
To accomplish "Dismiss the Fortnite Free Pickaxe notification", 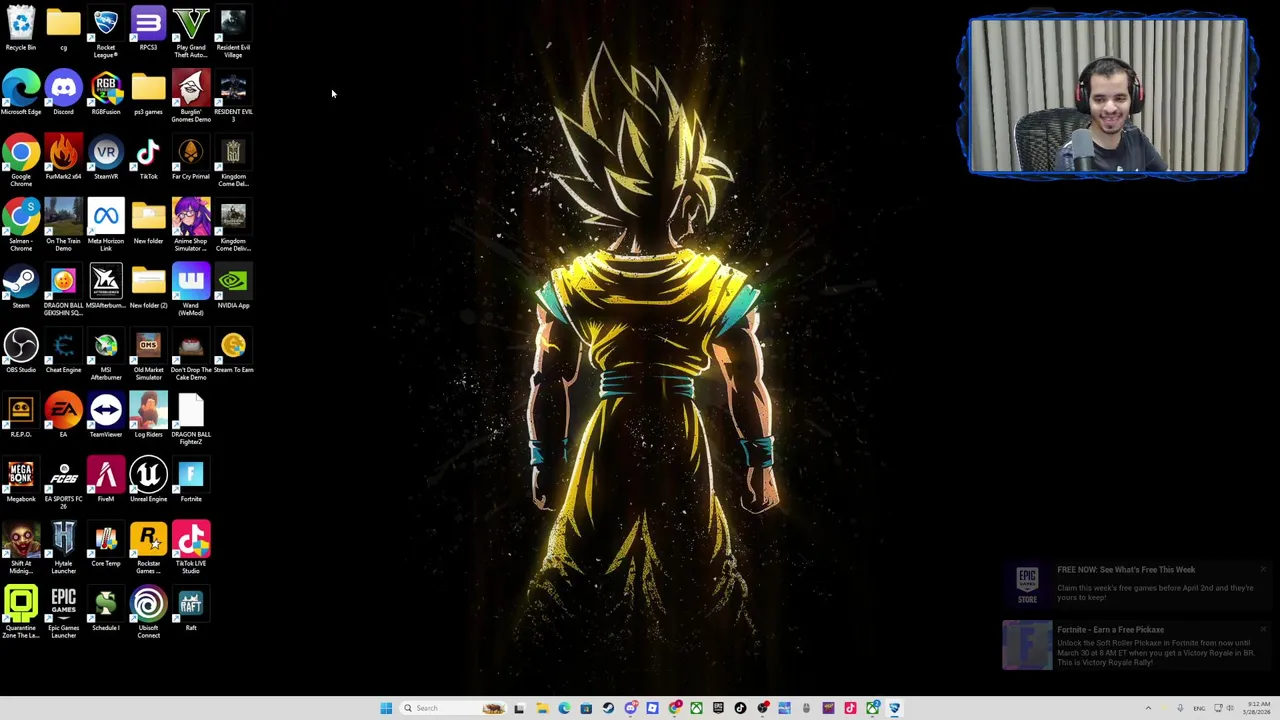I will point(1263,629).
